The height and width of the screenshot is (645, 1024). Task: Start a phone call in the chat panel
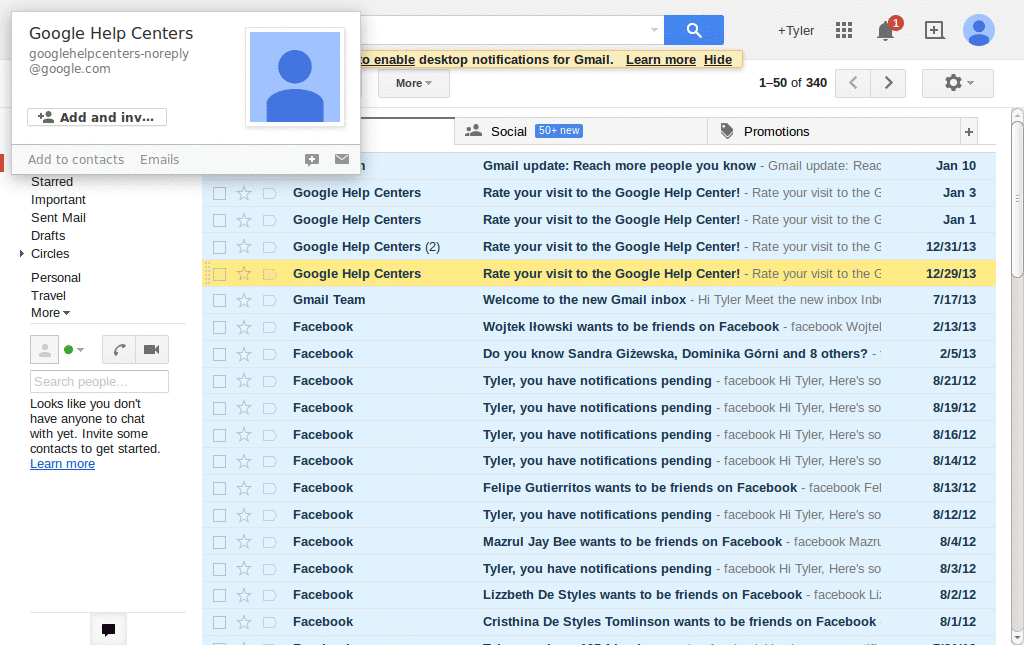pos(119,349)
